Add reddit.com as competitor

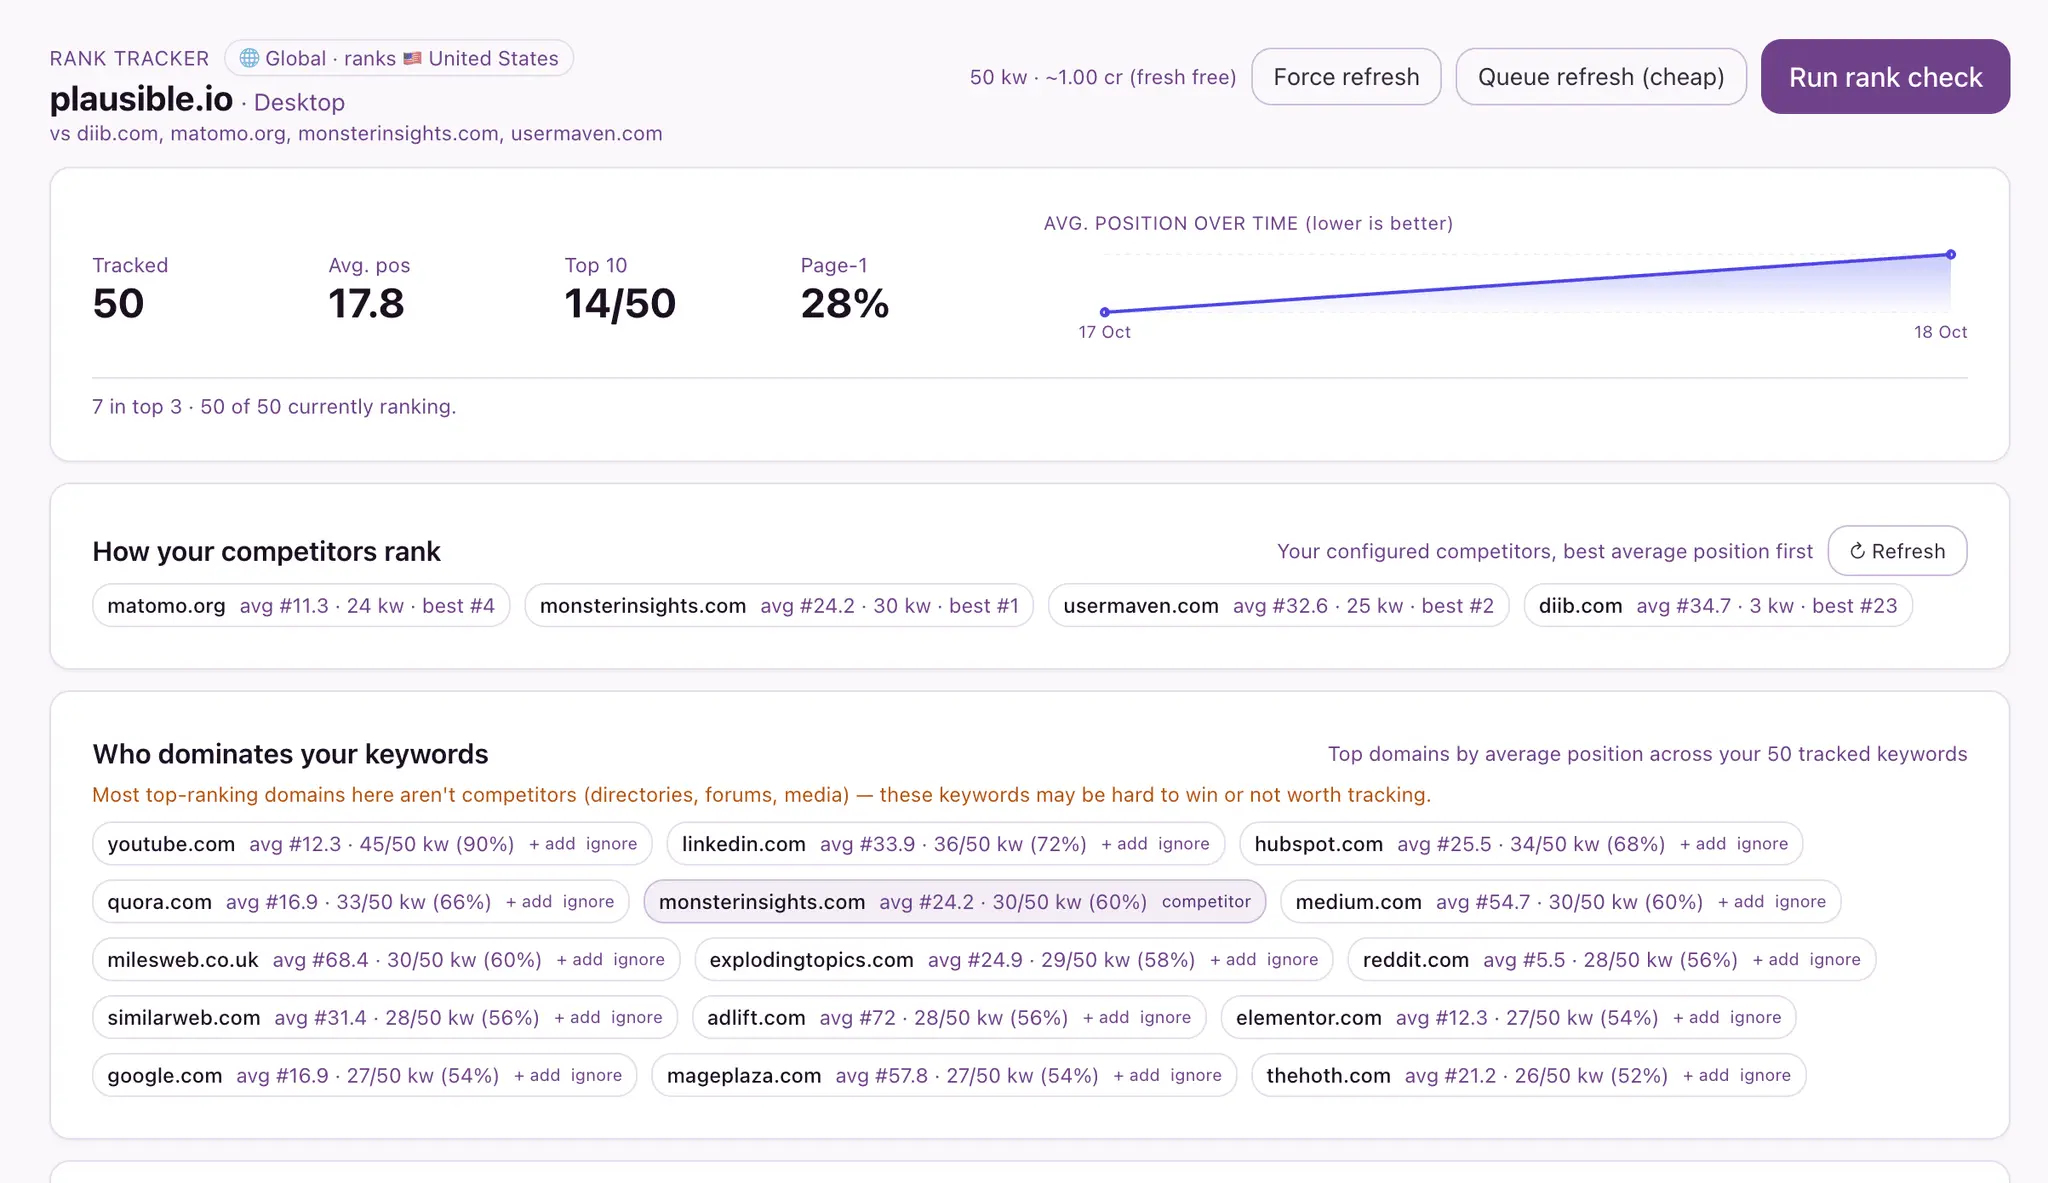[1776, 960]
